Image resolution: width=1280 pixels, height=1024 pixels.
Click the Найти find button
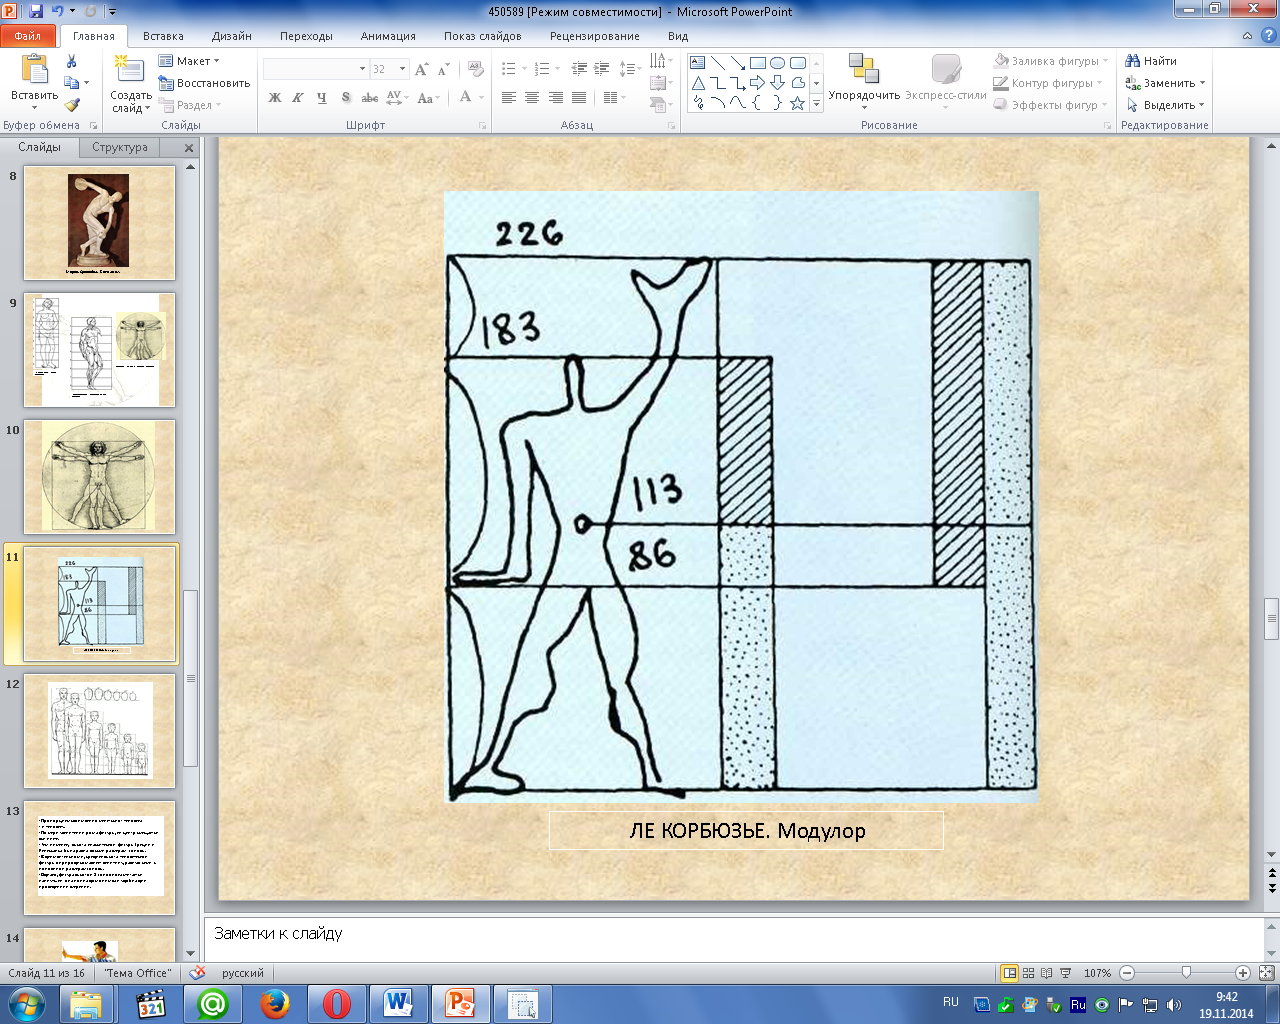(x=1151, y=61)
